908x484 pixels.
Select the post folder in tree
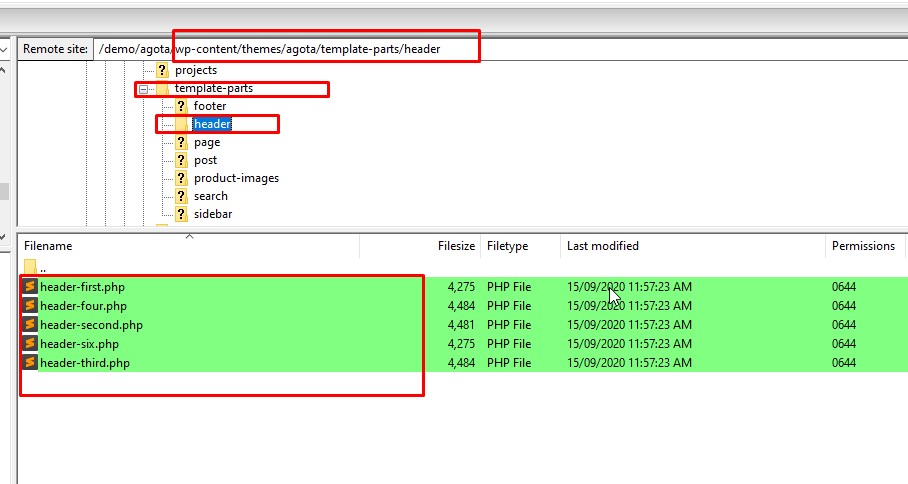205,160
